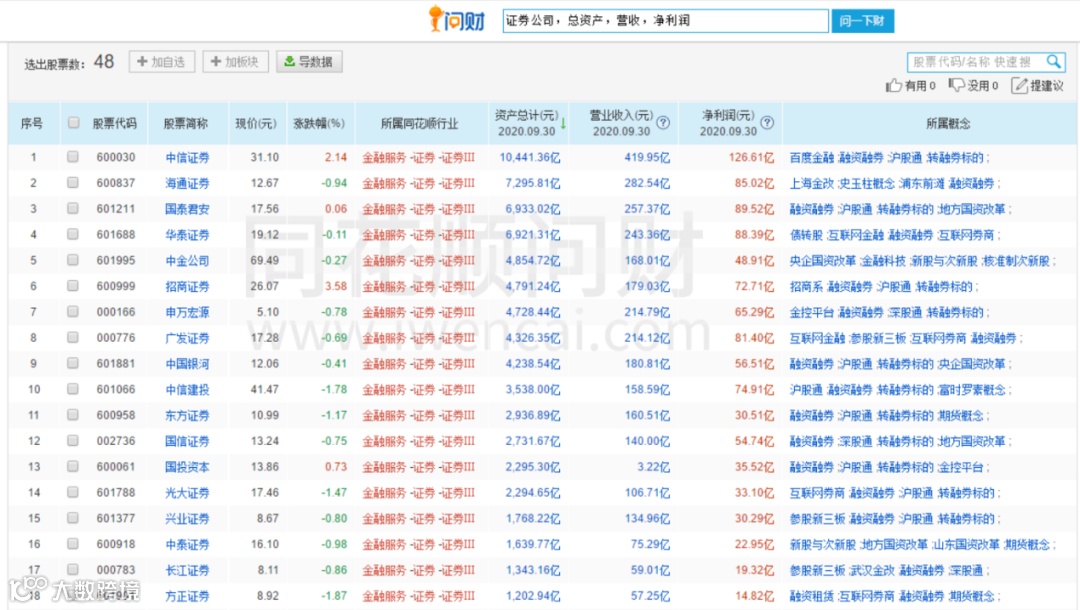1080x610 pixels.
Task: Sort by 涨跌幅(%) column header
Action: [319, 123]
